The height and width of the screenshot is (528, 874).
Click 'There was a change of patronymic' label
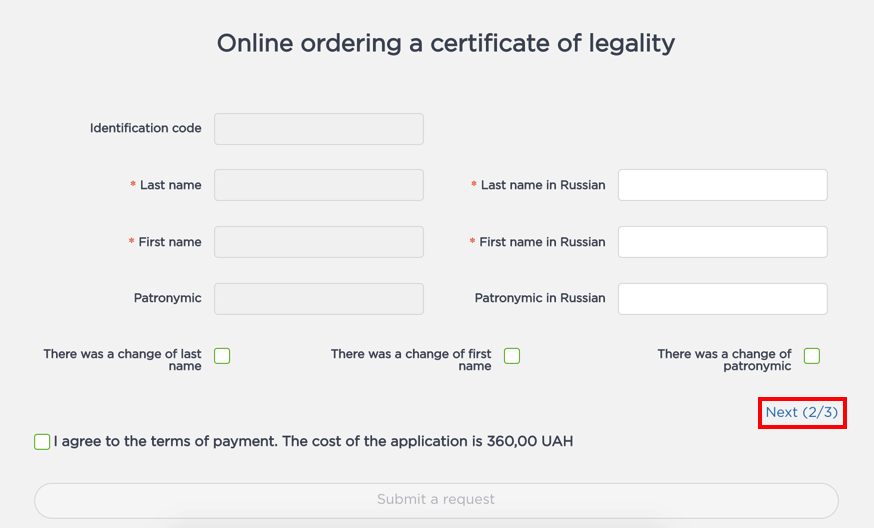pyautogui.click(x=724, y=360)
